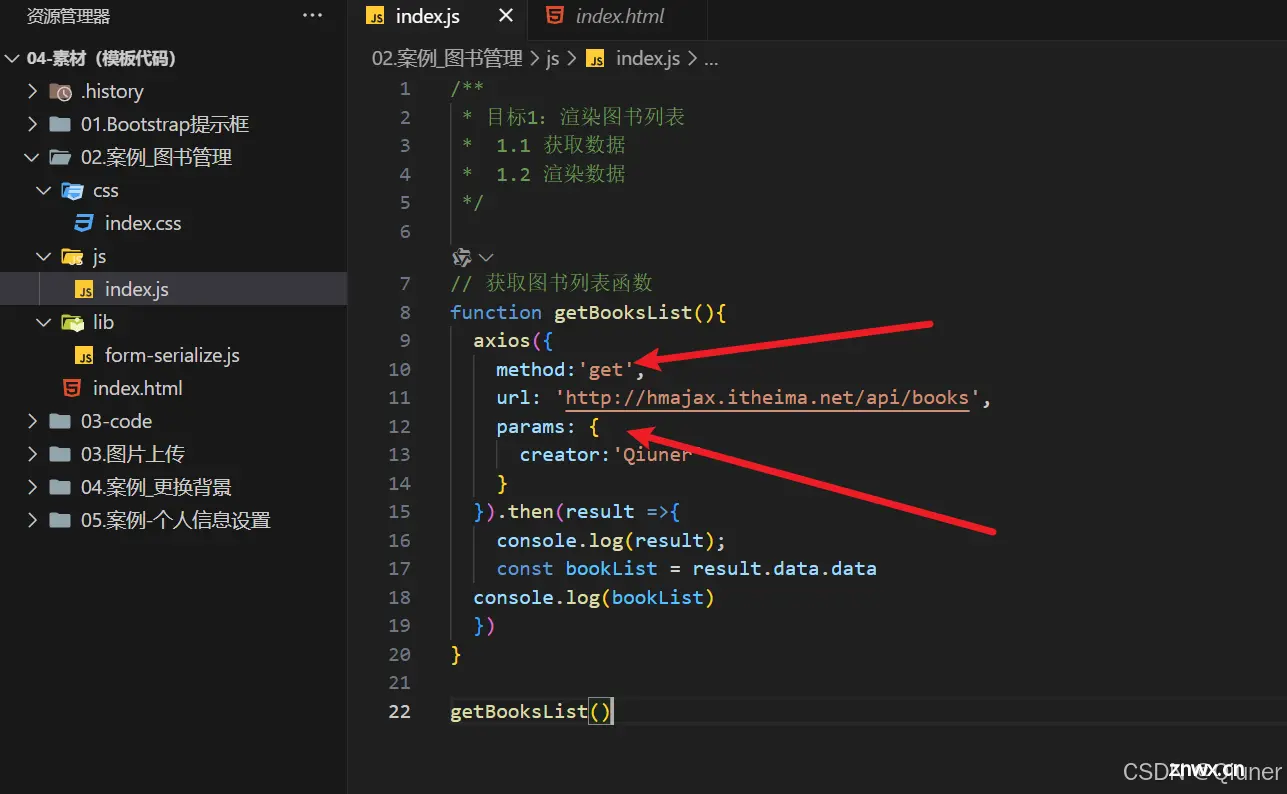Click the JS file icon beside tree index.js
1287x794 pixels.
(x=84, y=290)
